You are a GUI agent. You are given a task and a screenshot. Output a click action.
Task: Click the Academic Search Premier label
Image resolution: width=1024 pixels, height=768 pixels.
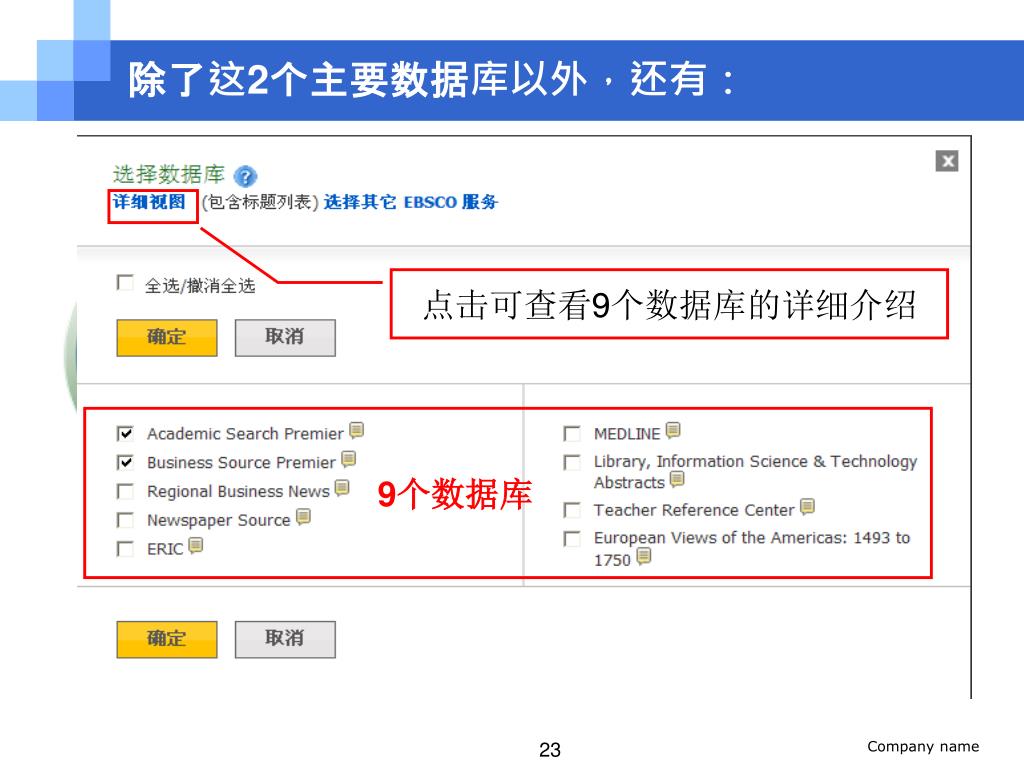245,434
